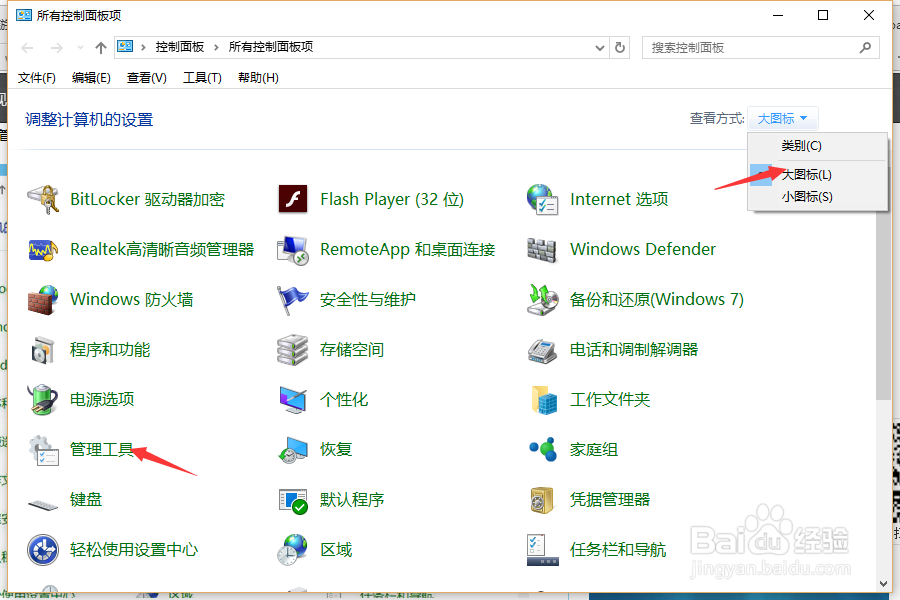This screenshot has height=600, width=900.
Task: Open the 编辑(E) menu
Action: (x=91, y=78)
